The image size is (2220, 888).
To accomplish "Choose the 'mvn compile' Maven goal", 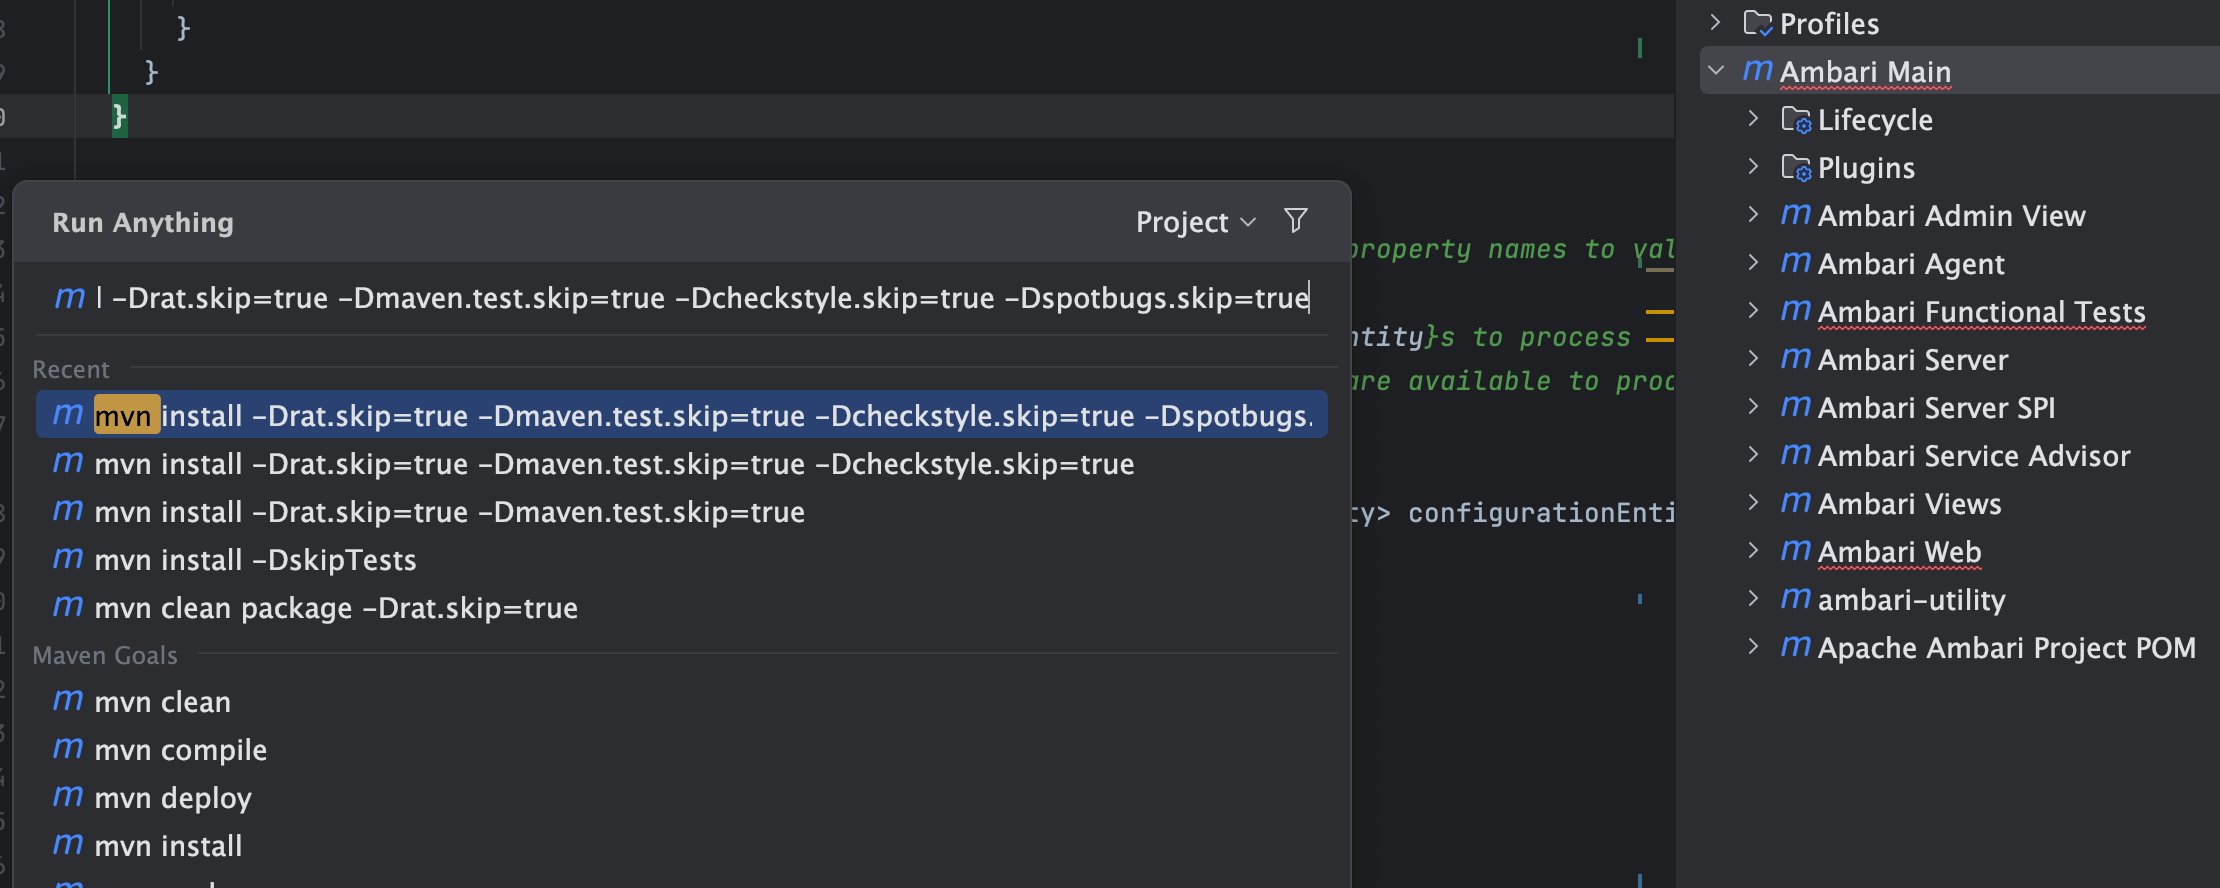I will 682,749.
